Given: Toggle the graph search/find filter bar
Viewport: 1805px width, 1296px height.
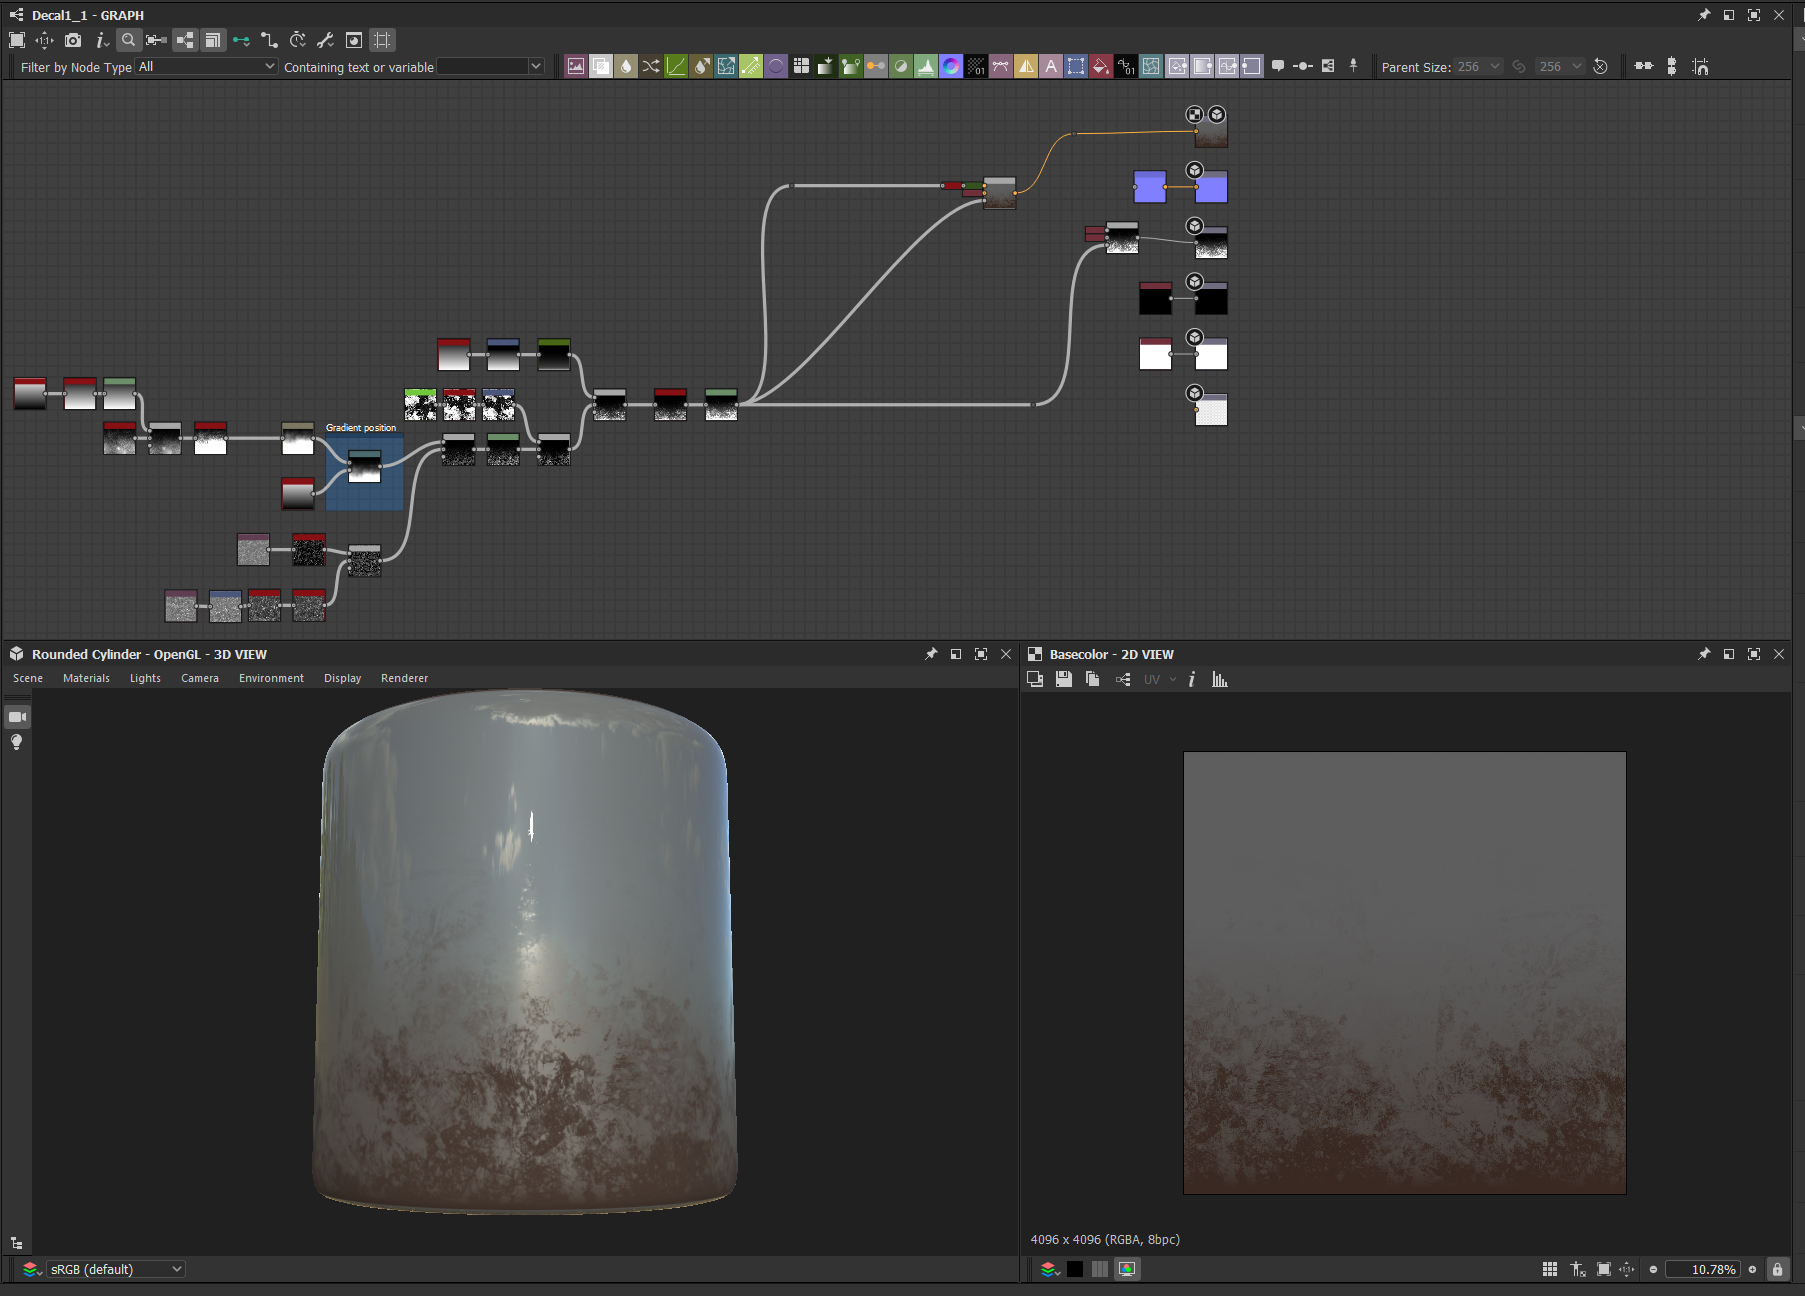Looking at the screenshot, I should click(128, 40).
